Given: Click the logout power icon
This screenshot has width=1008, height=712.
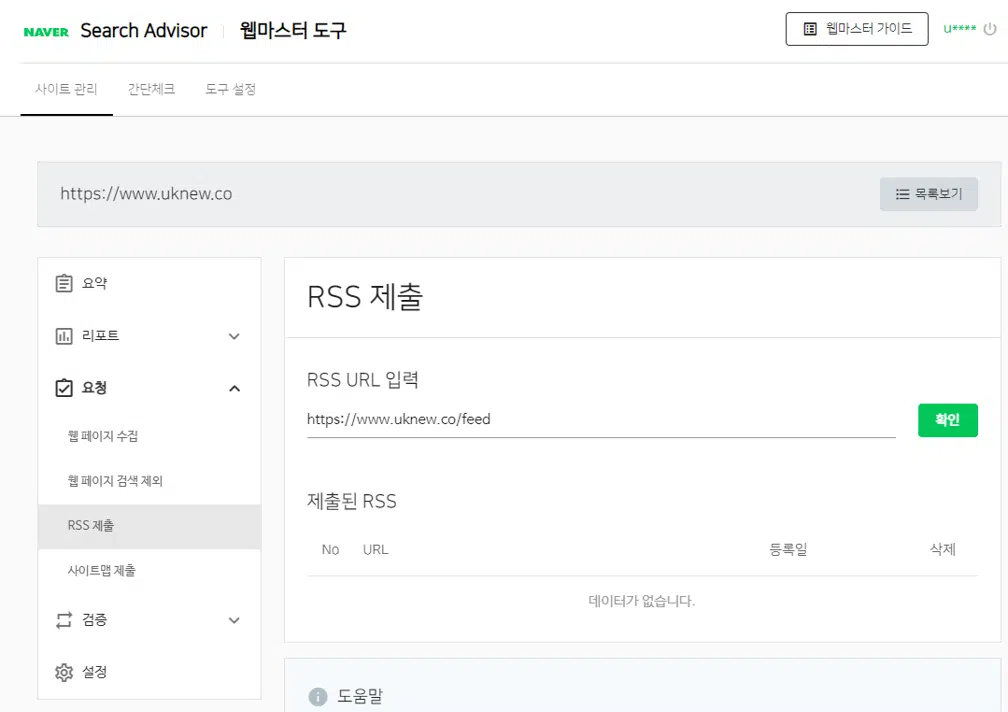Looking at the screenshot, I should pos(990,29).
